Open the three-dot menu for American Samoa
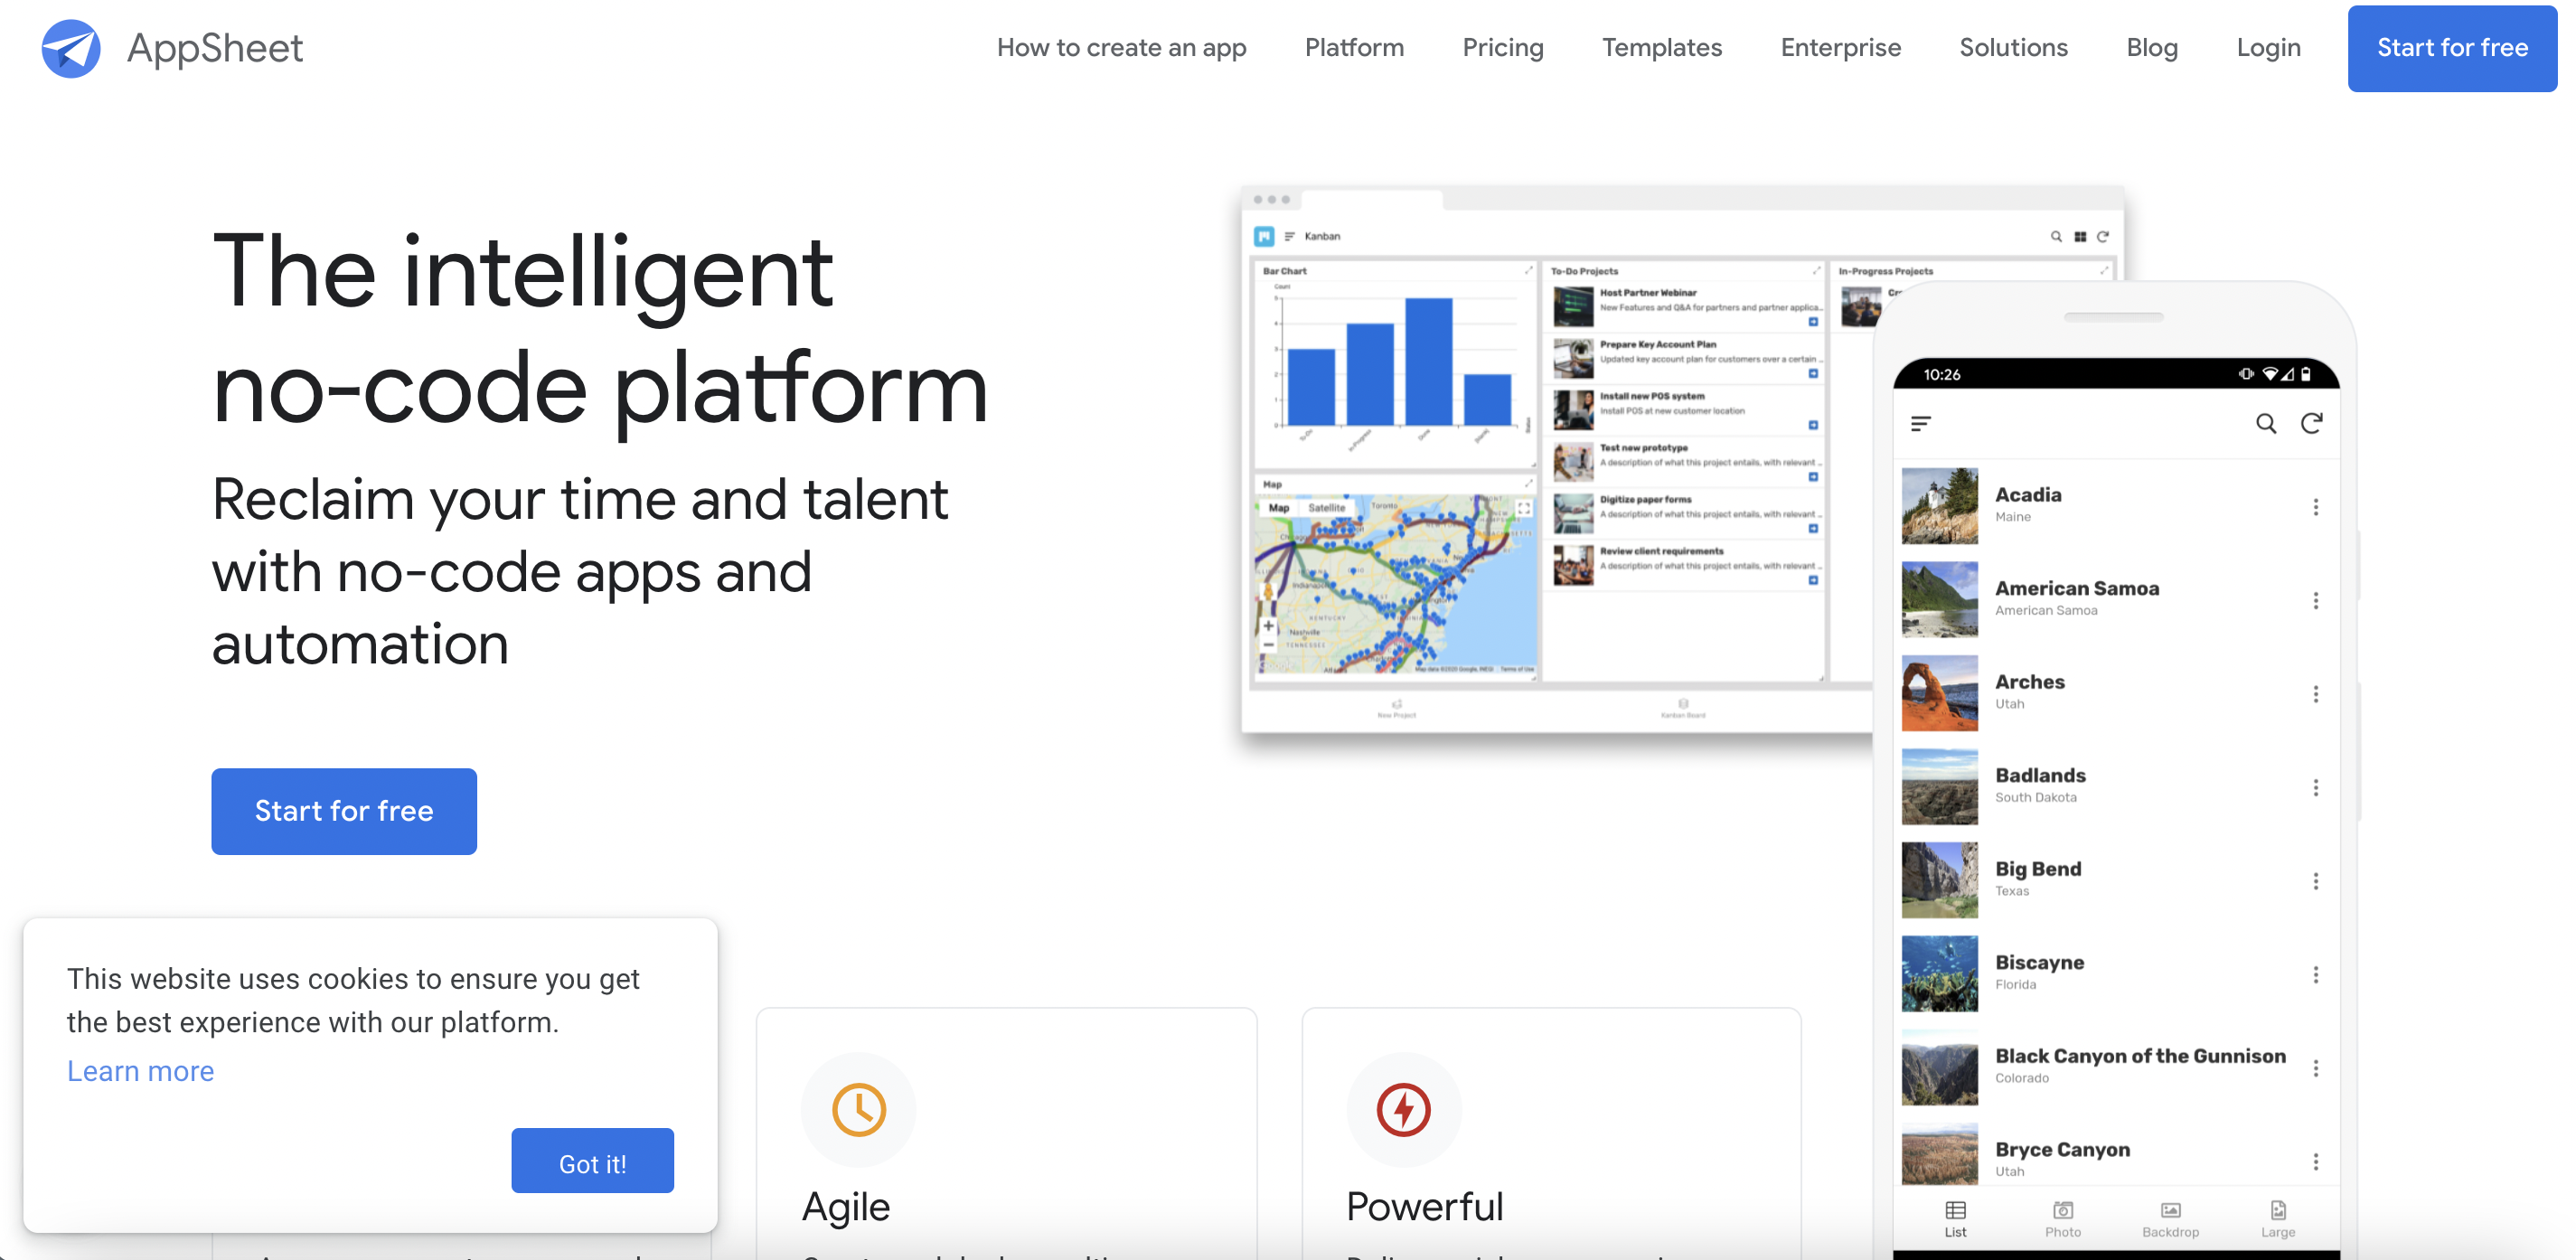Image resolution: width=2576 pixels, height=1260 pixels. click(x=2315, y=600)
